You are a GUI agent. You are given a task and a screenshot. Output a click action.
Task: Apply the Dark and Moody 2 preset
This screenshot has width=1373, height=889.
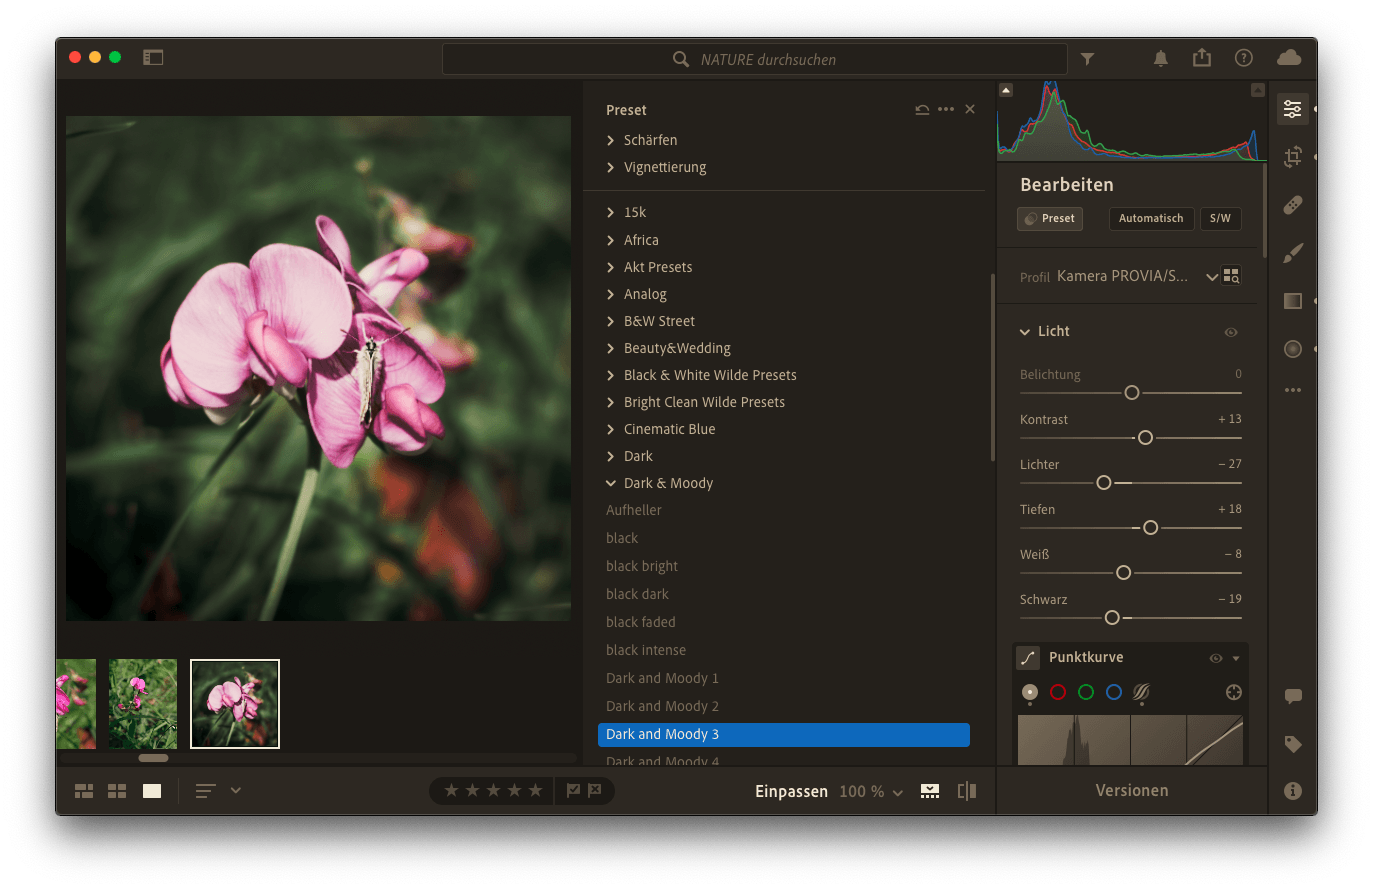click(x=662, y=706)
